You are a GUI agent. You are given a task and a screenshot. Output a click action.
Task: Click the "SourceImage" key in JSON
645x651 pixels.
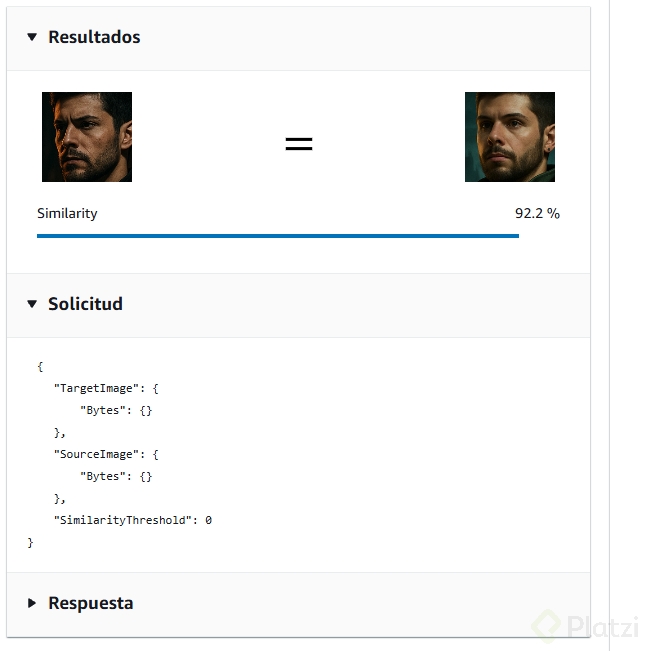tap(98, 454)
